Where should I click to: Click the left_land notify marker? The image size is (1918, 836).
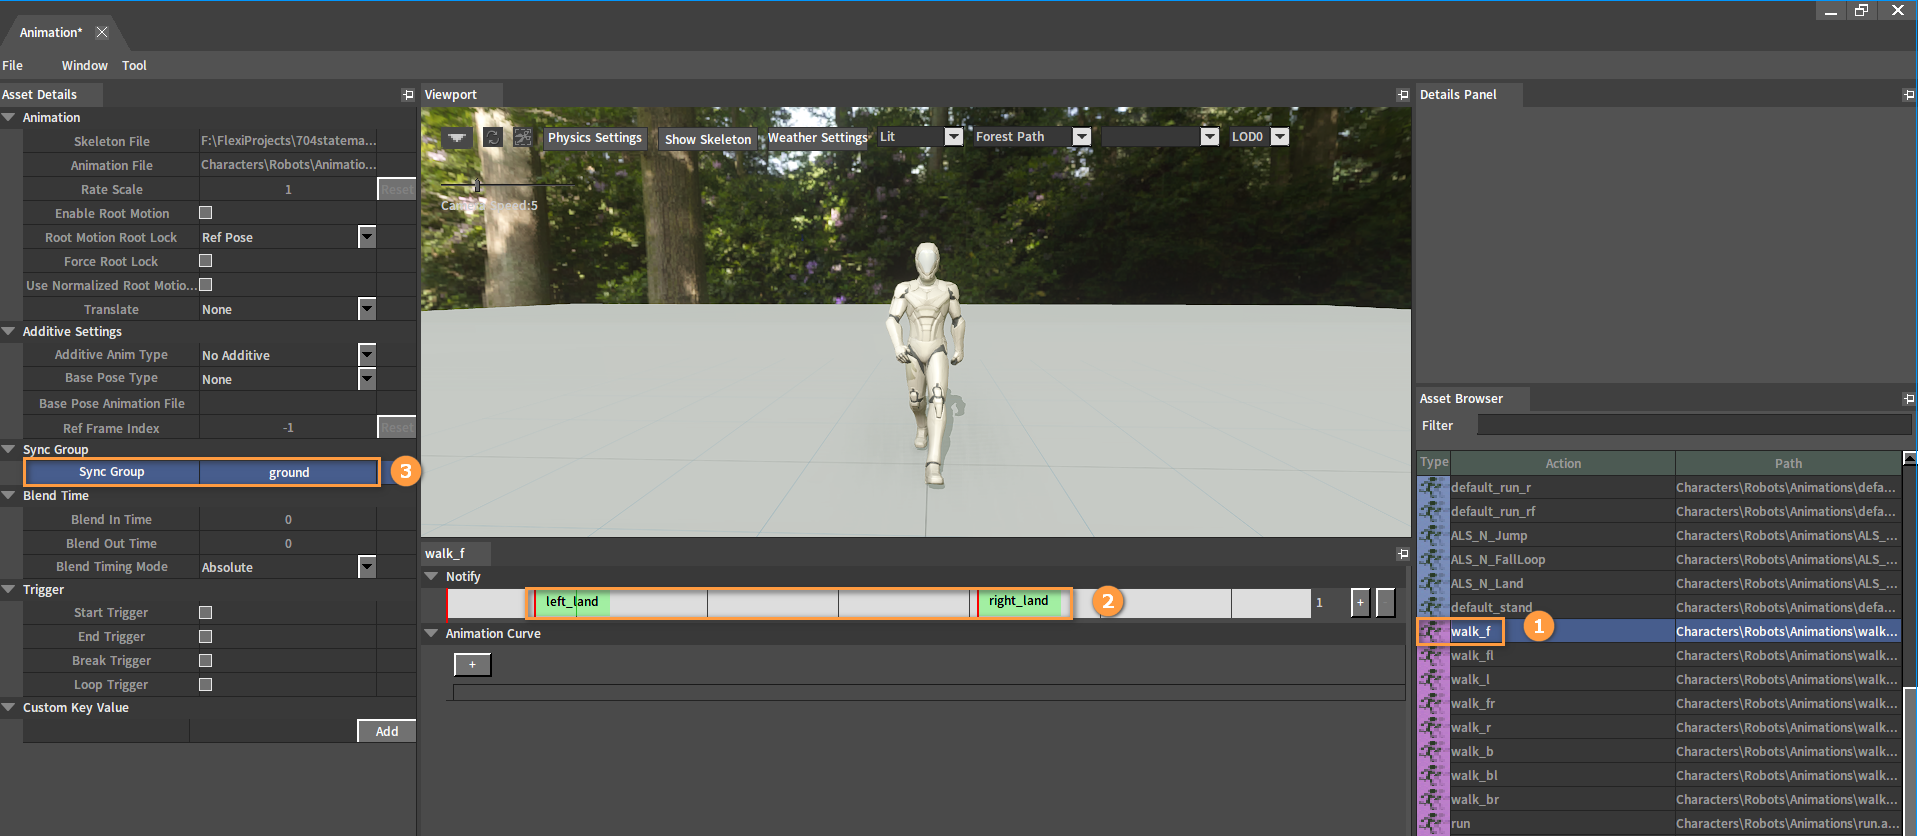[x=572, y=602]
